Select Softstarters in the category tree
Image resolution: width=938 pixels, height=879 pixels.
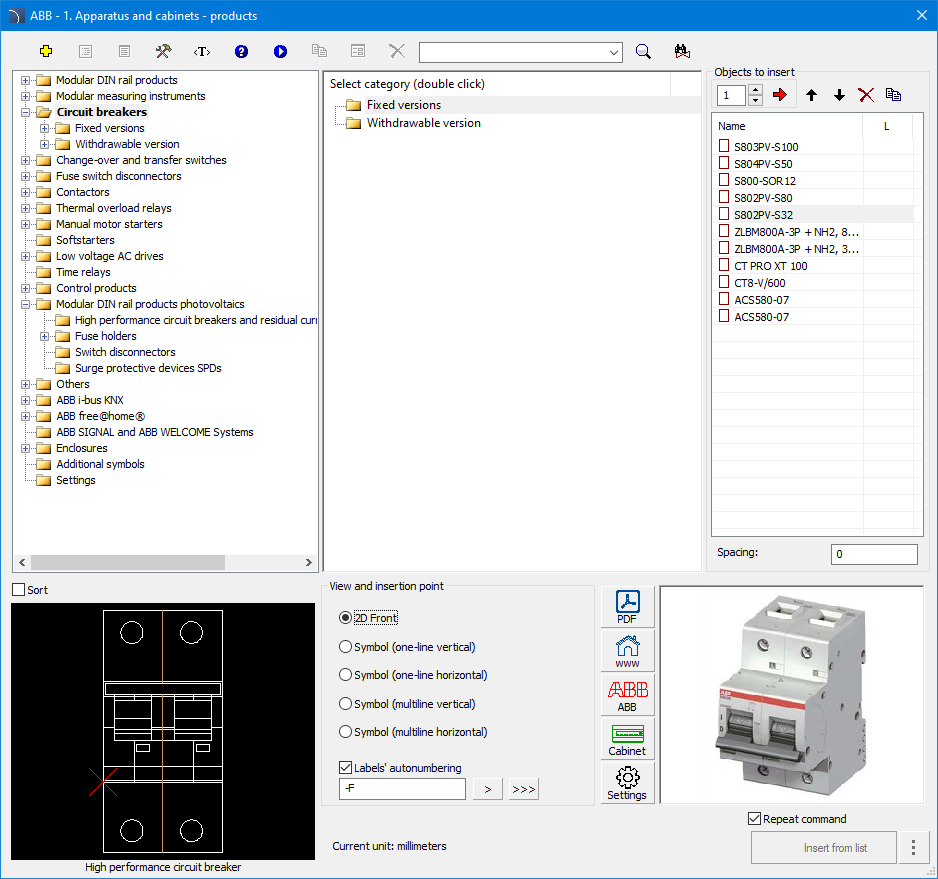tap(85, 240)
